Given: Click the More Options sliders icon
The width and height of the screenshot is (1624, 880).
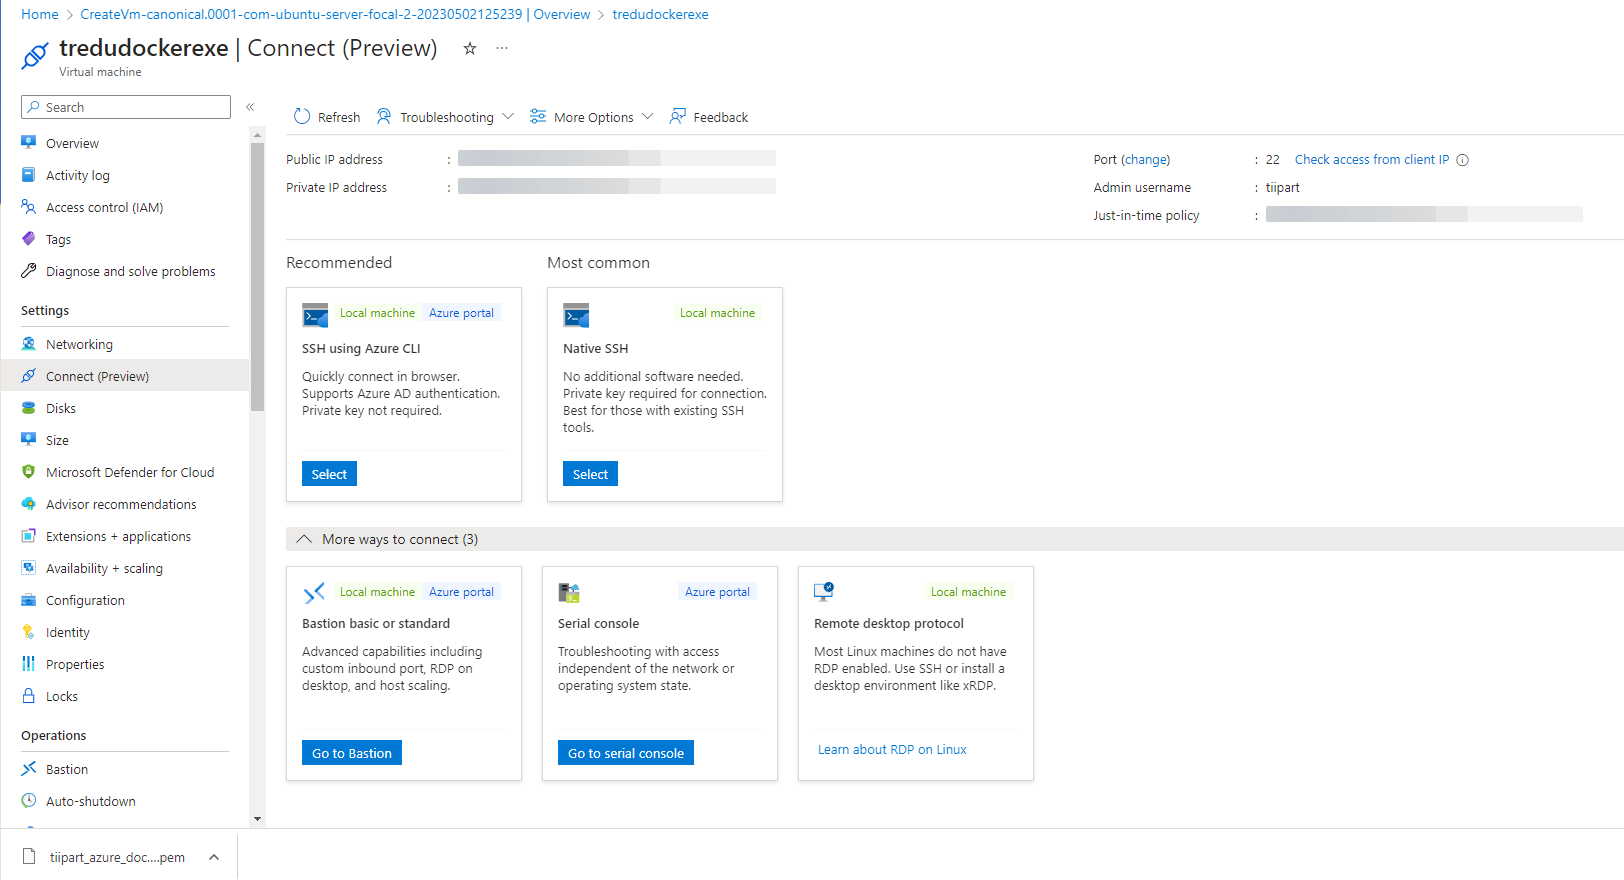Looking at the screenshot, I should (538, 117).
